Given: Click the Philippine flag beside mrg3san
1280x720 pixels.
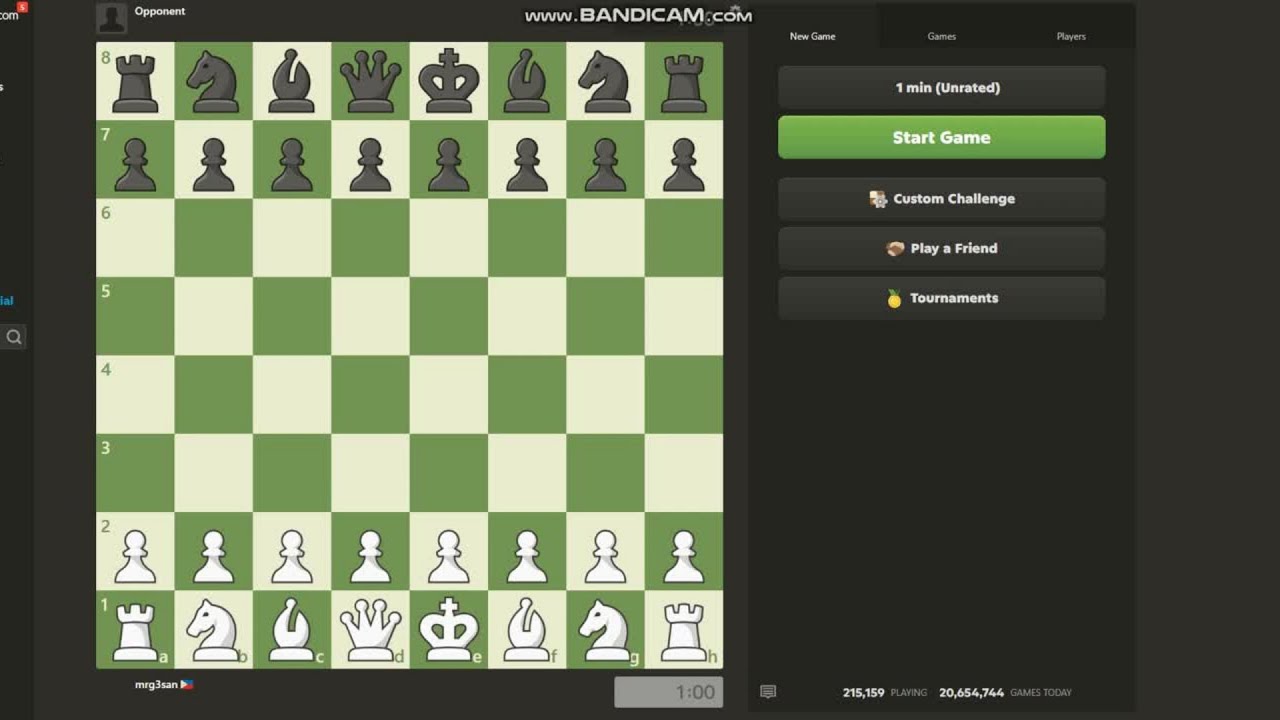Looking at the screenshot, I should coord(187,685).
